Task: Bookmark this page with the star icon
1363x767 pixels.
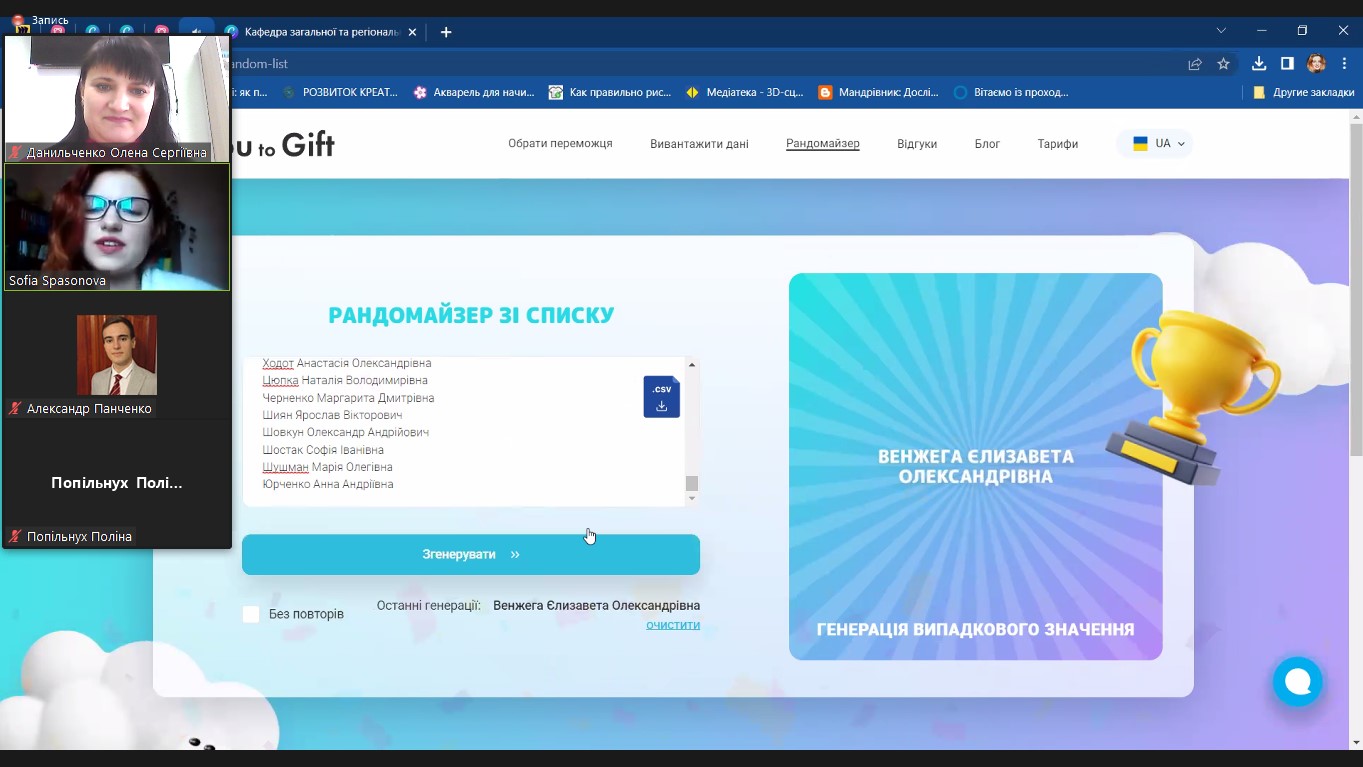Action: pos(1223,64)
